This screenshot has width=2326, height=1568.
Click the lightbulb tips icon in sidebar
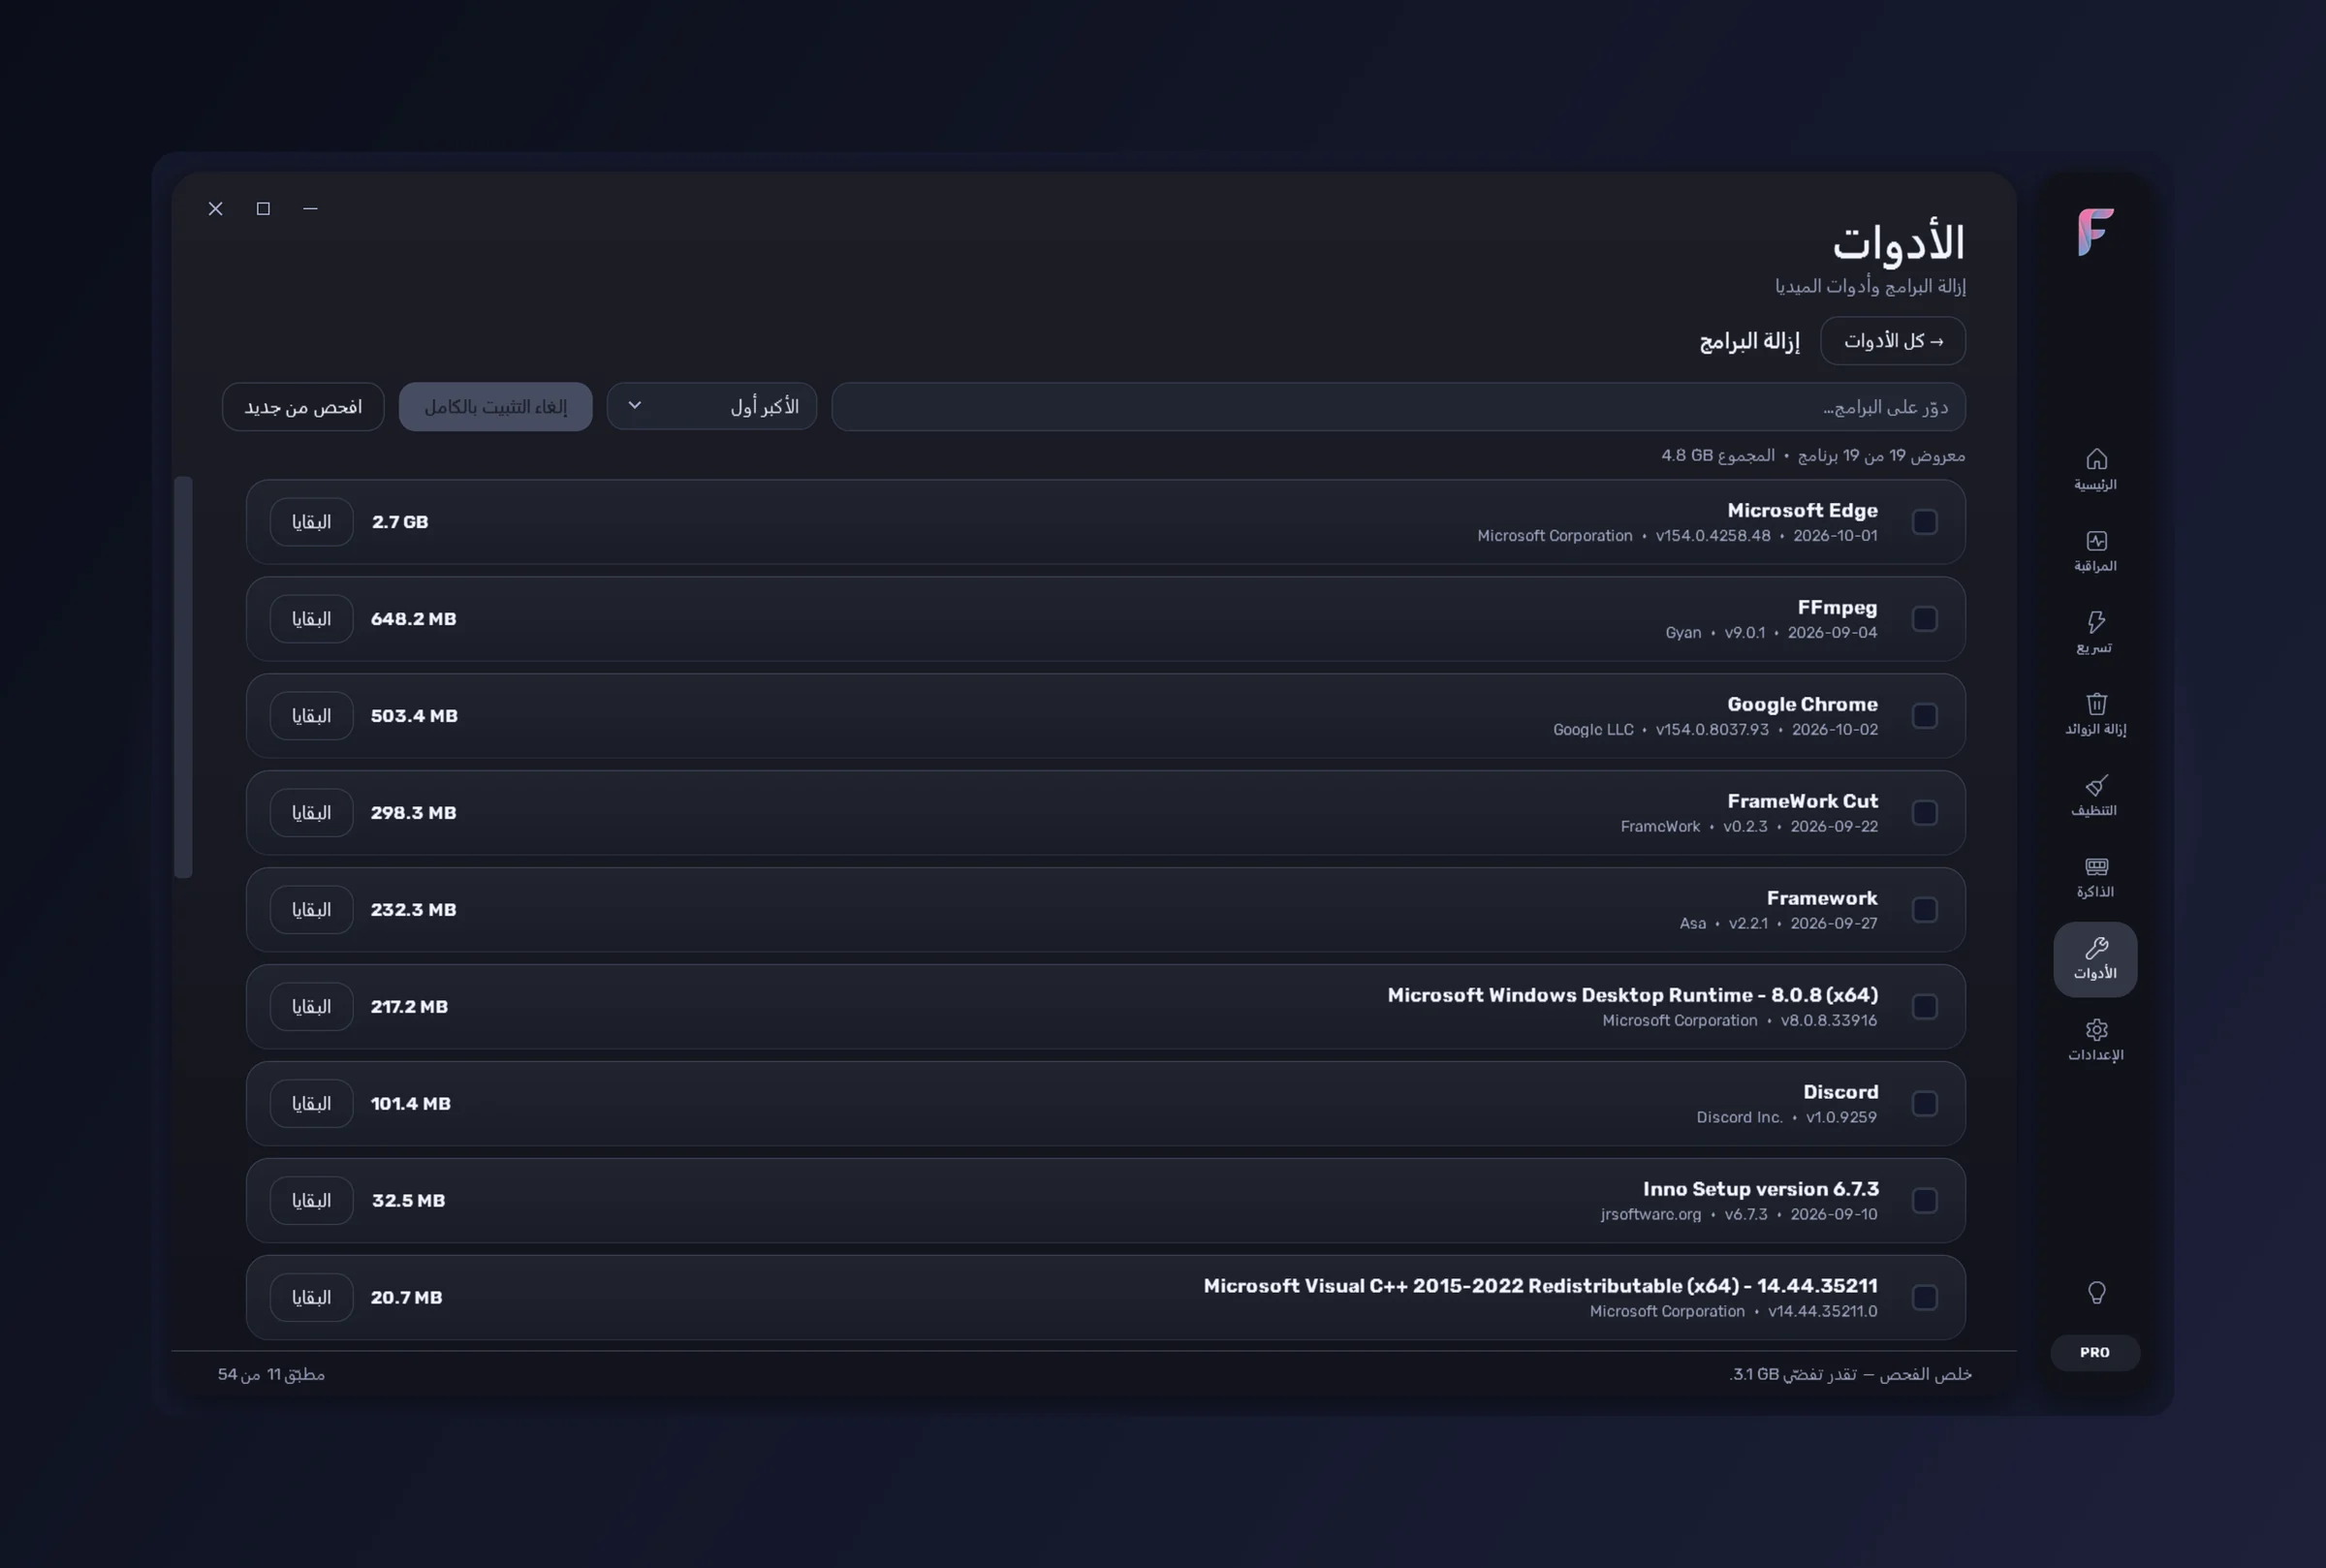click(2096, 1293)
